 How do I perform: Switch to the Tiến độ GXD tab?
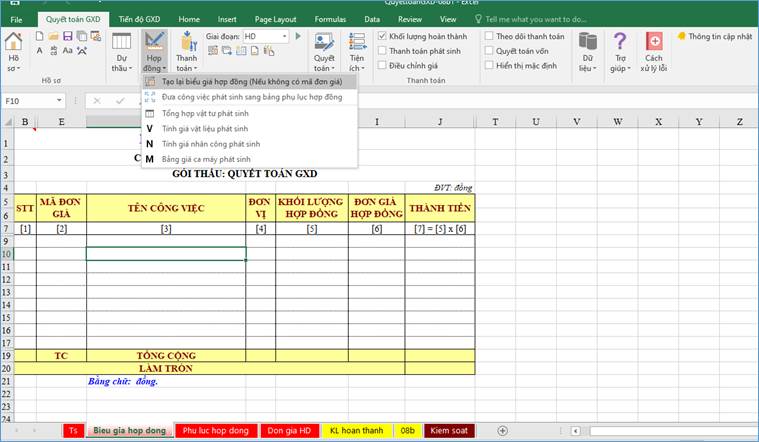click(x=138, y=19)
